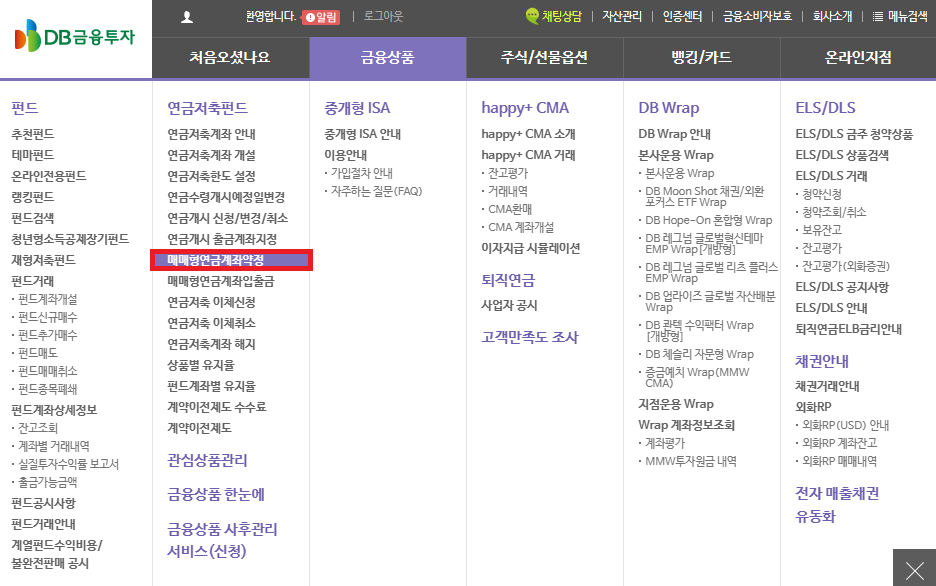This screenshot has height=586, width=936.
Task: Open 전자 매출채권 유동화
Action: [837, 505]
